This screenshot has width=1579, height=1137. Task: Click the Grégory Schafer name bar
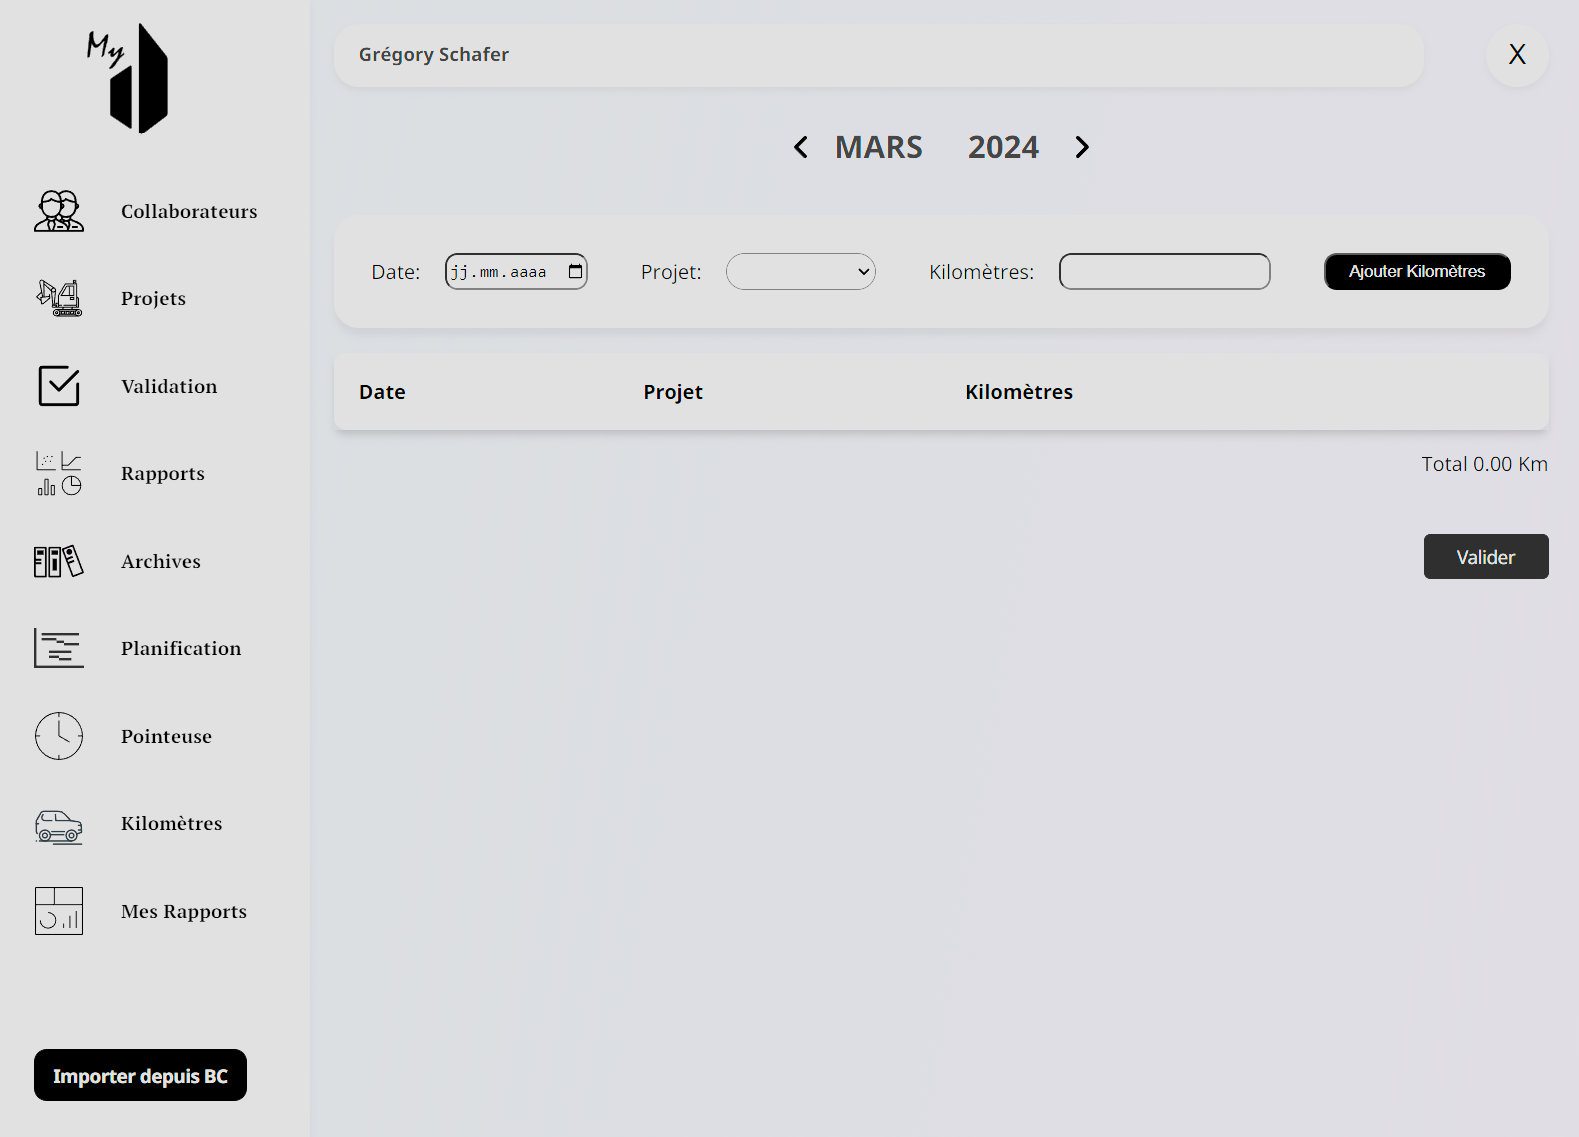coord(879,55)
